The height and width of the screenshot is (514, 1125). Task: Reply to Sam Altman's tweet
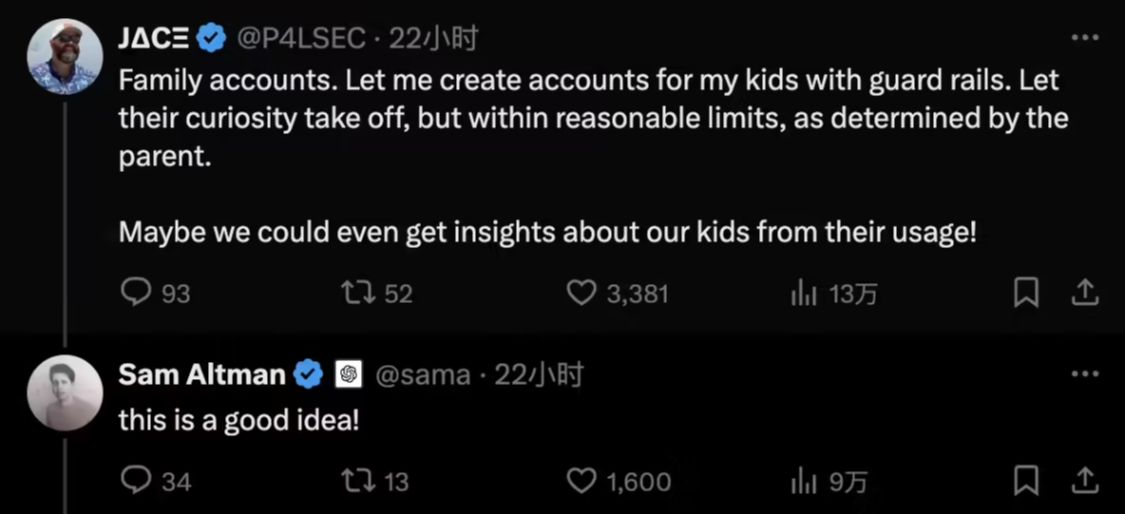pyautogui.click(x=134, y=481)
